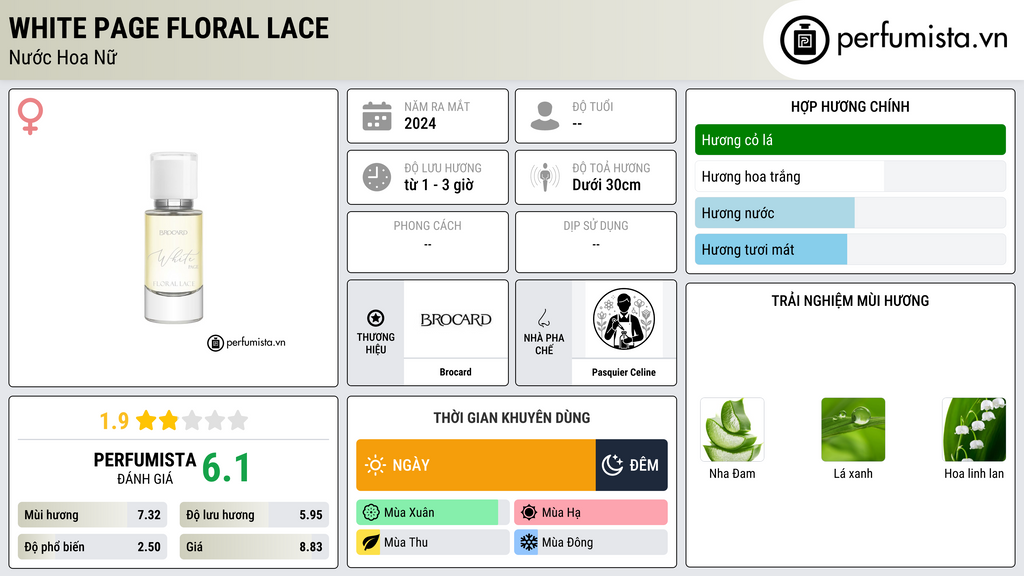Click the Giá 8.83 score bar
Screen dimensions: 1024x576
point(254,547)
